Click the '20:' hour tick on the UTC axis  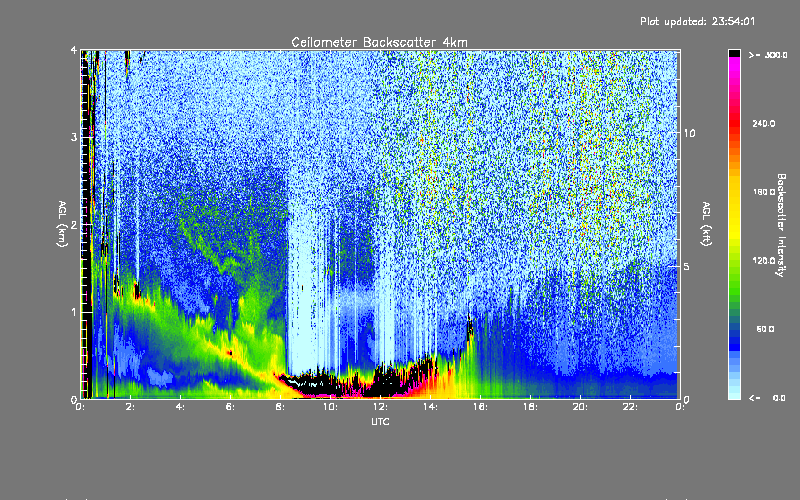point(580,407)
